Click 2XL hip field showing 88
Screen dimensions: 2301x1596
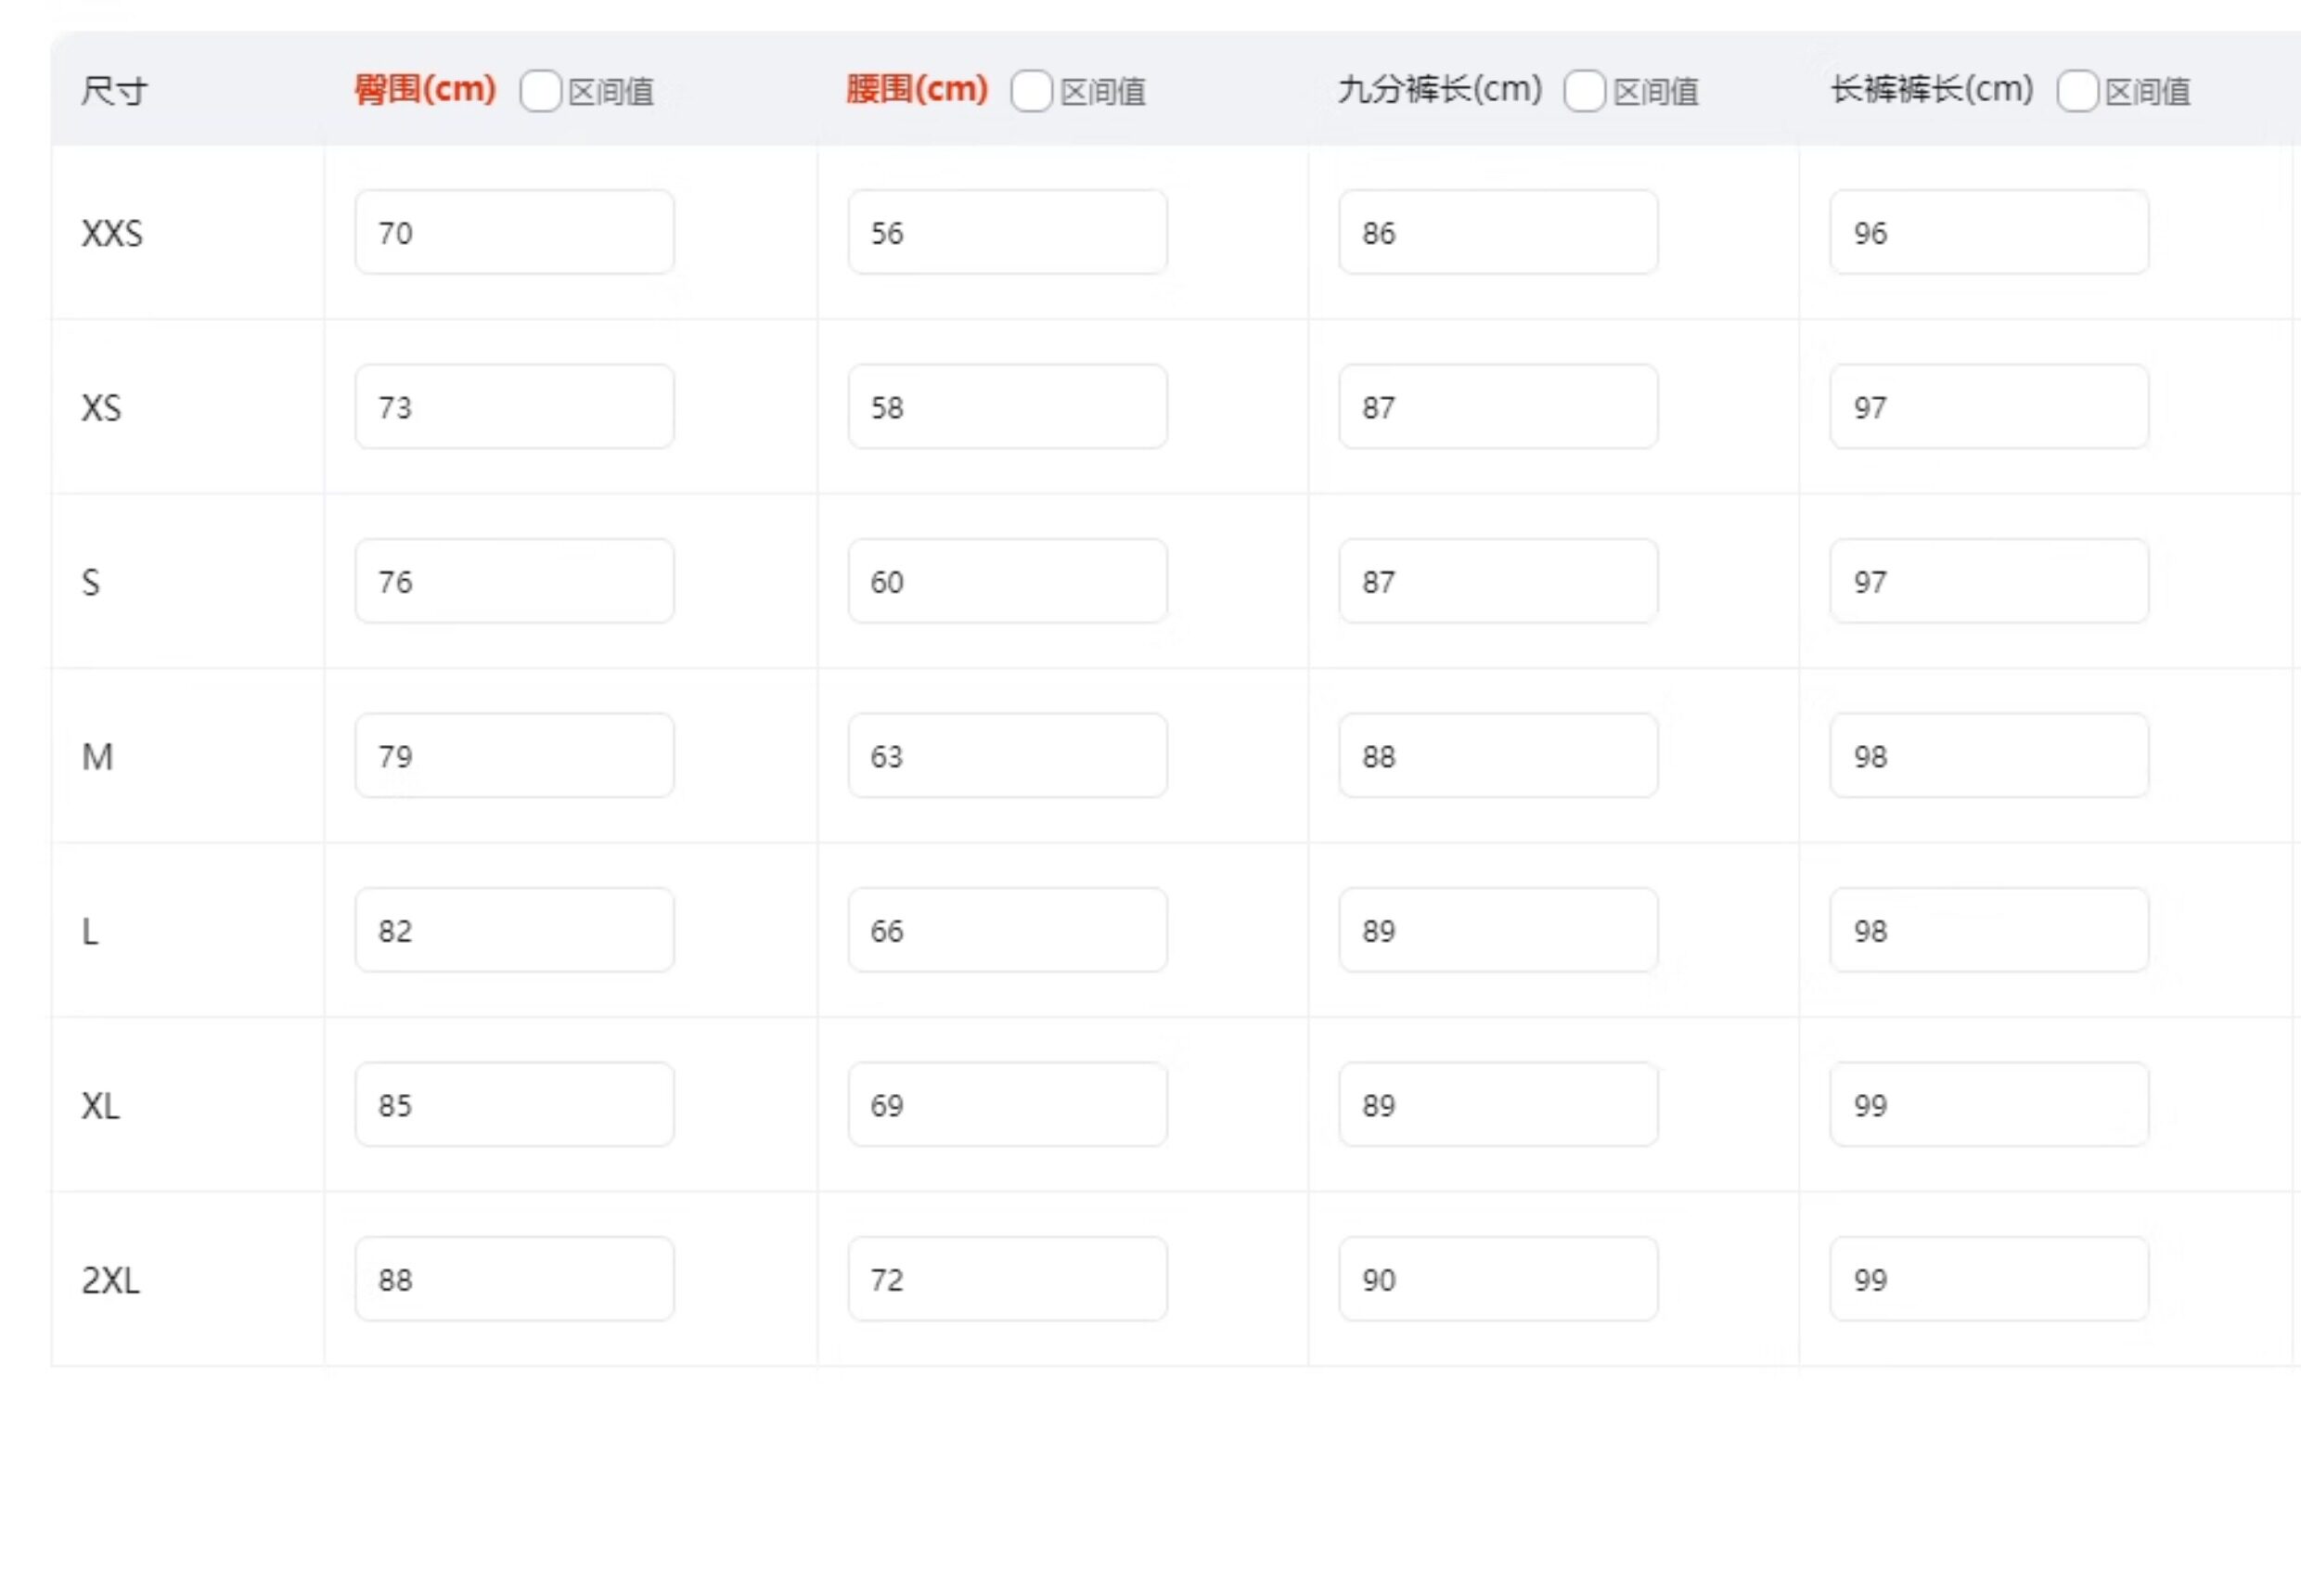tap(514, 1279)
